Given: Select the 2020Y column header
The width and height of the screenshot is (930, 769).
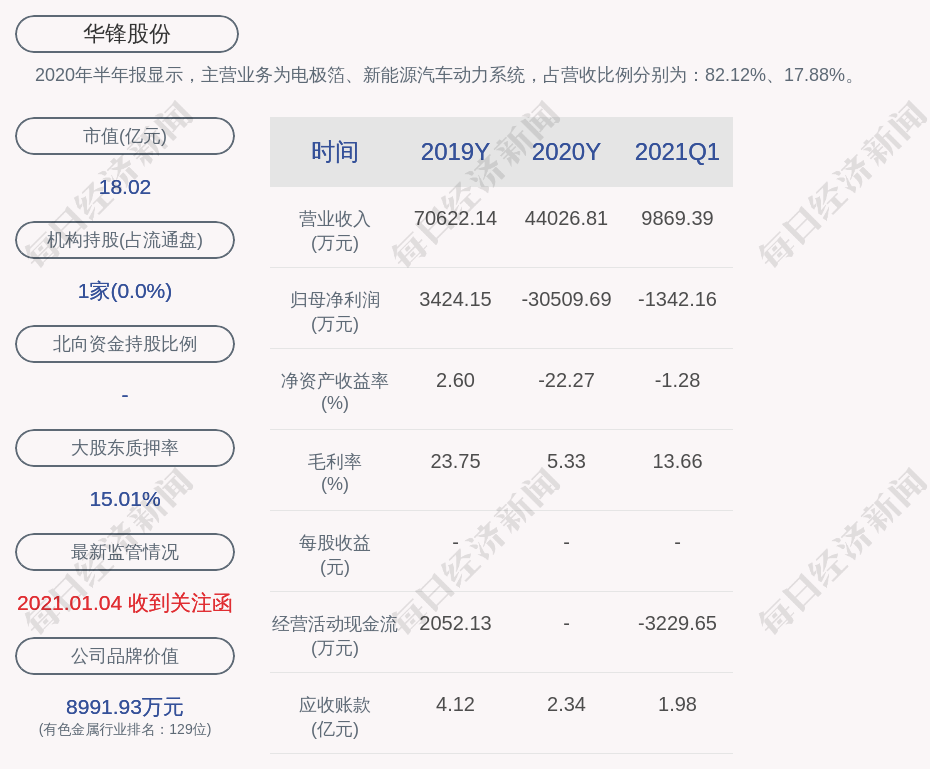Looking at the screenshot, I should pos(566,152).
